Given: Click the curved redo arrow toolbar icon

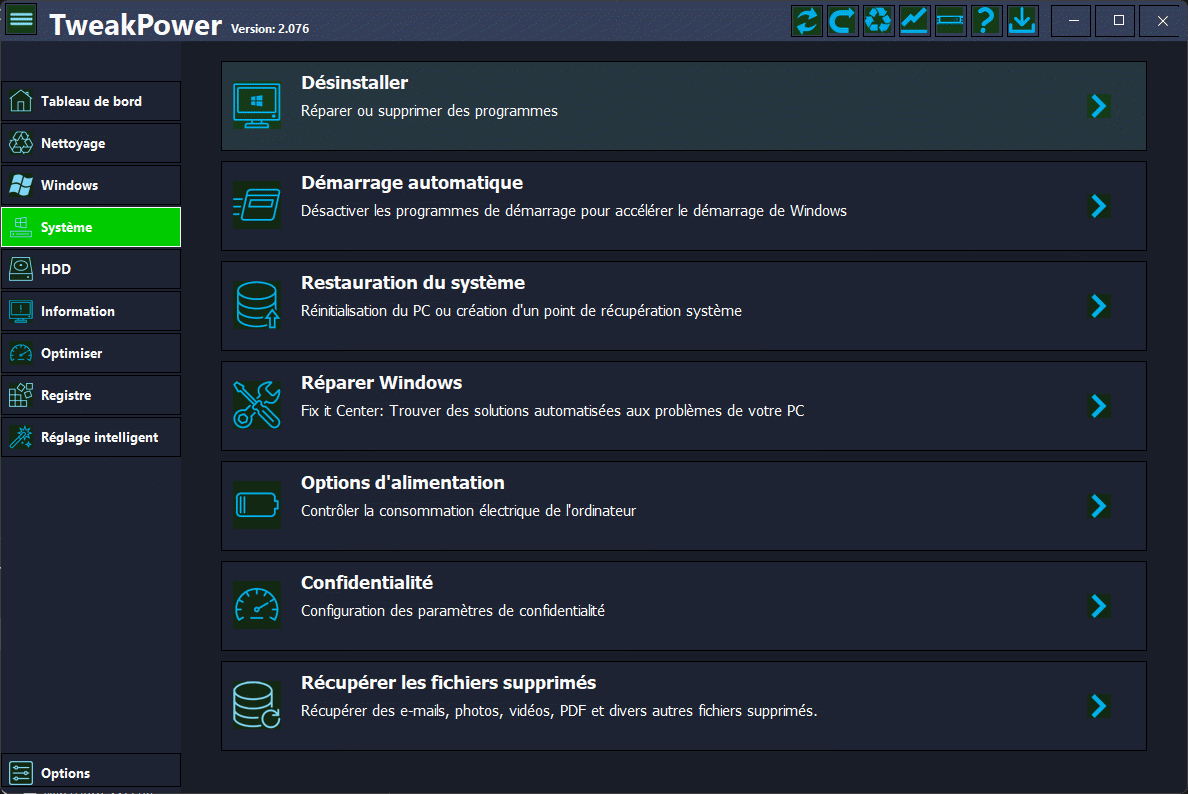Looking at the screenshot, I should [842, 21].
